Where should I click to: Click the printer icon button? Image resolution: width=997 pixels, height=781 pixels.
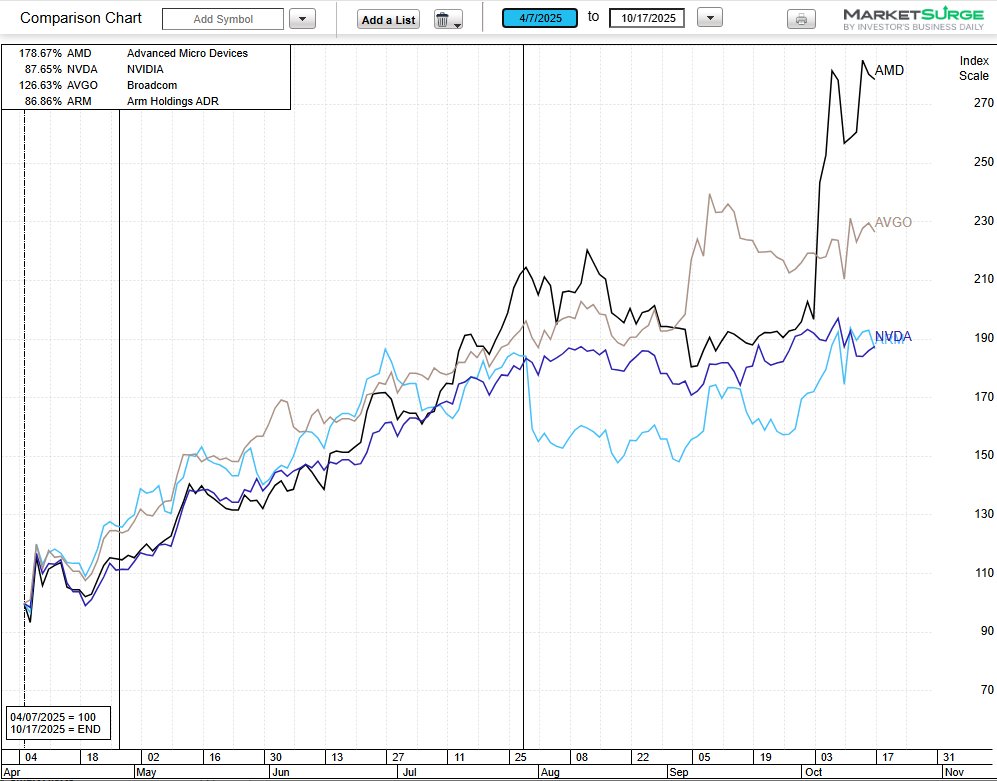point(801,19)
